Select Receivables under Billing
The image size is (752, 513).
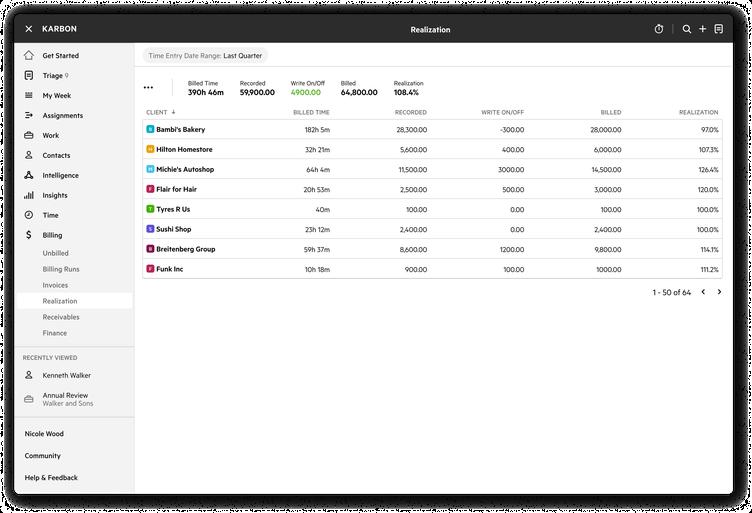pyautogui.click(x=61, y=317)
